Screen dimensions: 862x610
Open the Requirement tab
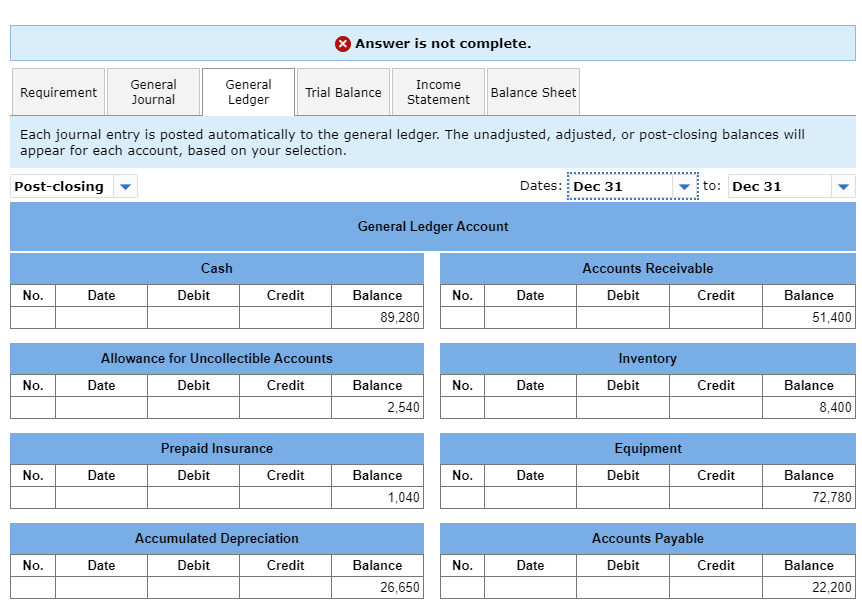coord(58,92)
